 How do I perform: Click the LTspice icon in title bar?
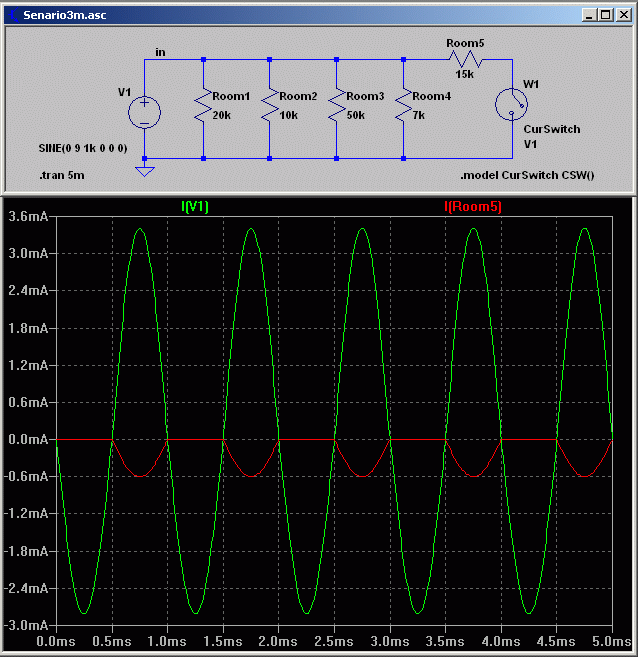pyautogui.click(x=14, y=15)
